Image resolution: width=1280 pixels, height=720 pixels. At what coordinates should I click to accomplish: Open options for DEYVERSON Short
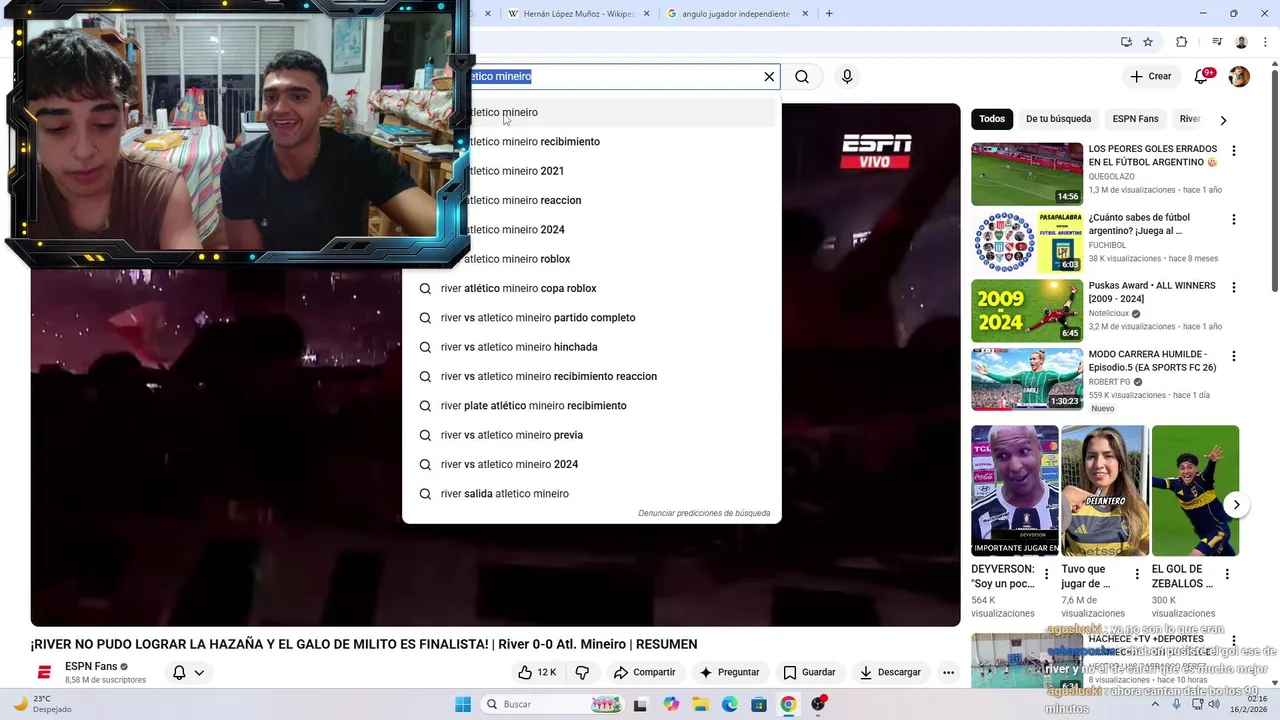point(1047,574)
